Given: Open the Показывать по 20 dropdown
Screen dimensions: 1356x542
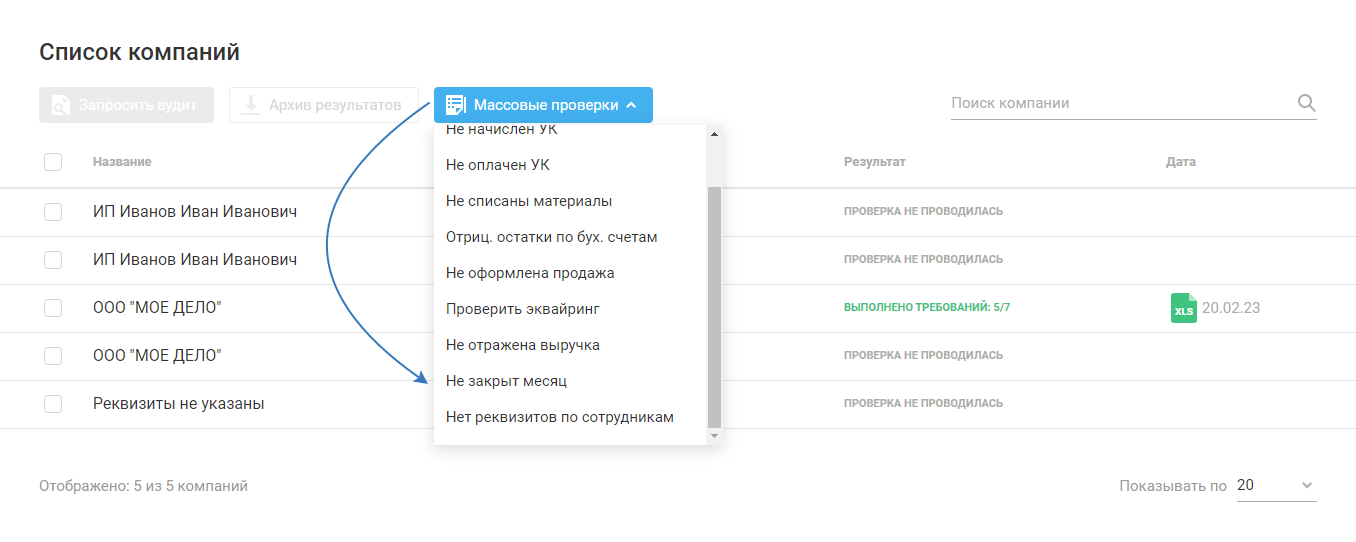Looking at the screenshot, I should [x=1276, y=486].
